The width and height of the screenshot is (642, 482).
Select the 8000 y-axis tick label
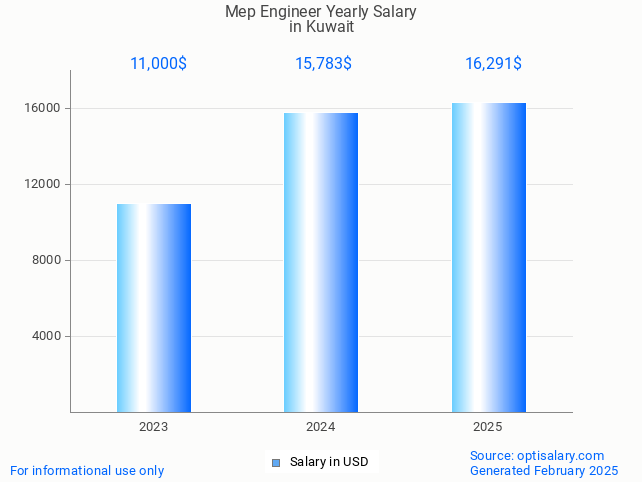47,260
